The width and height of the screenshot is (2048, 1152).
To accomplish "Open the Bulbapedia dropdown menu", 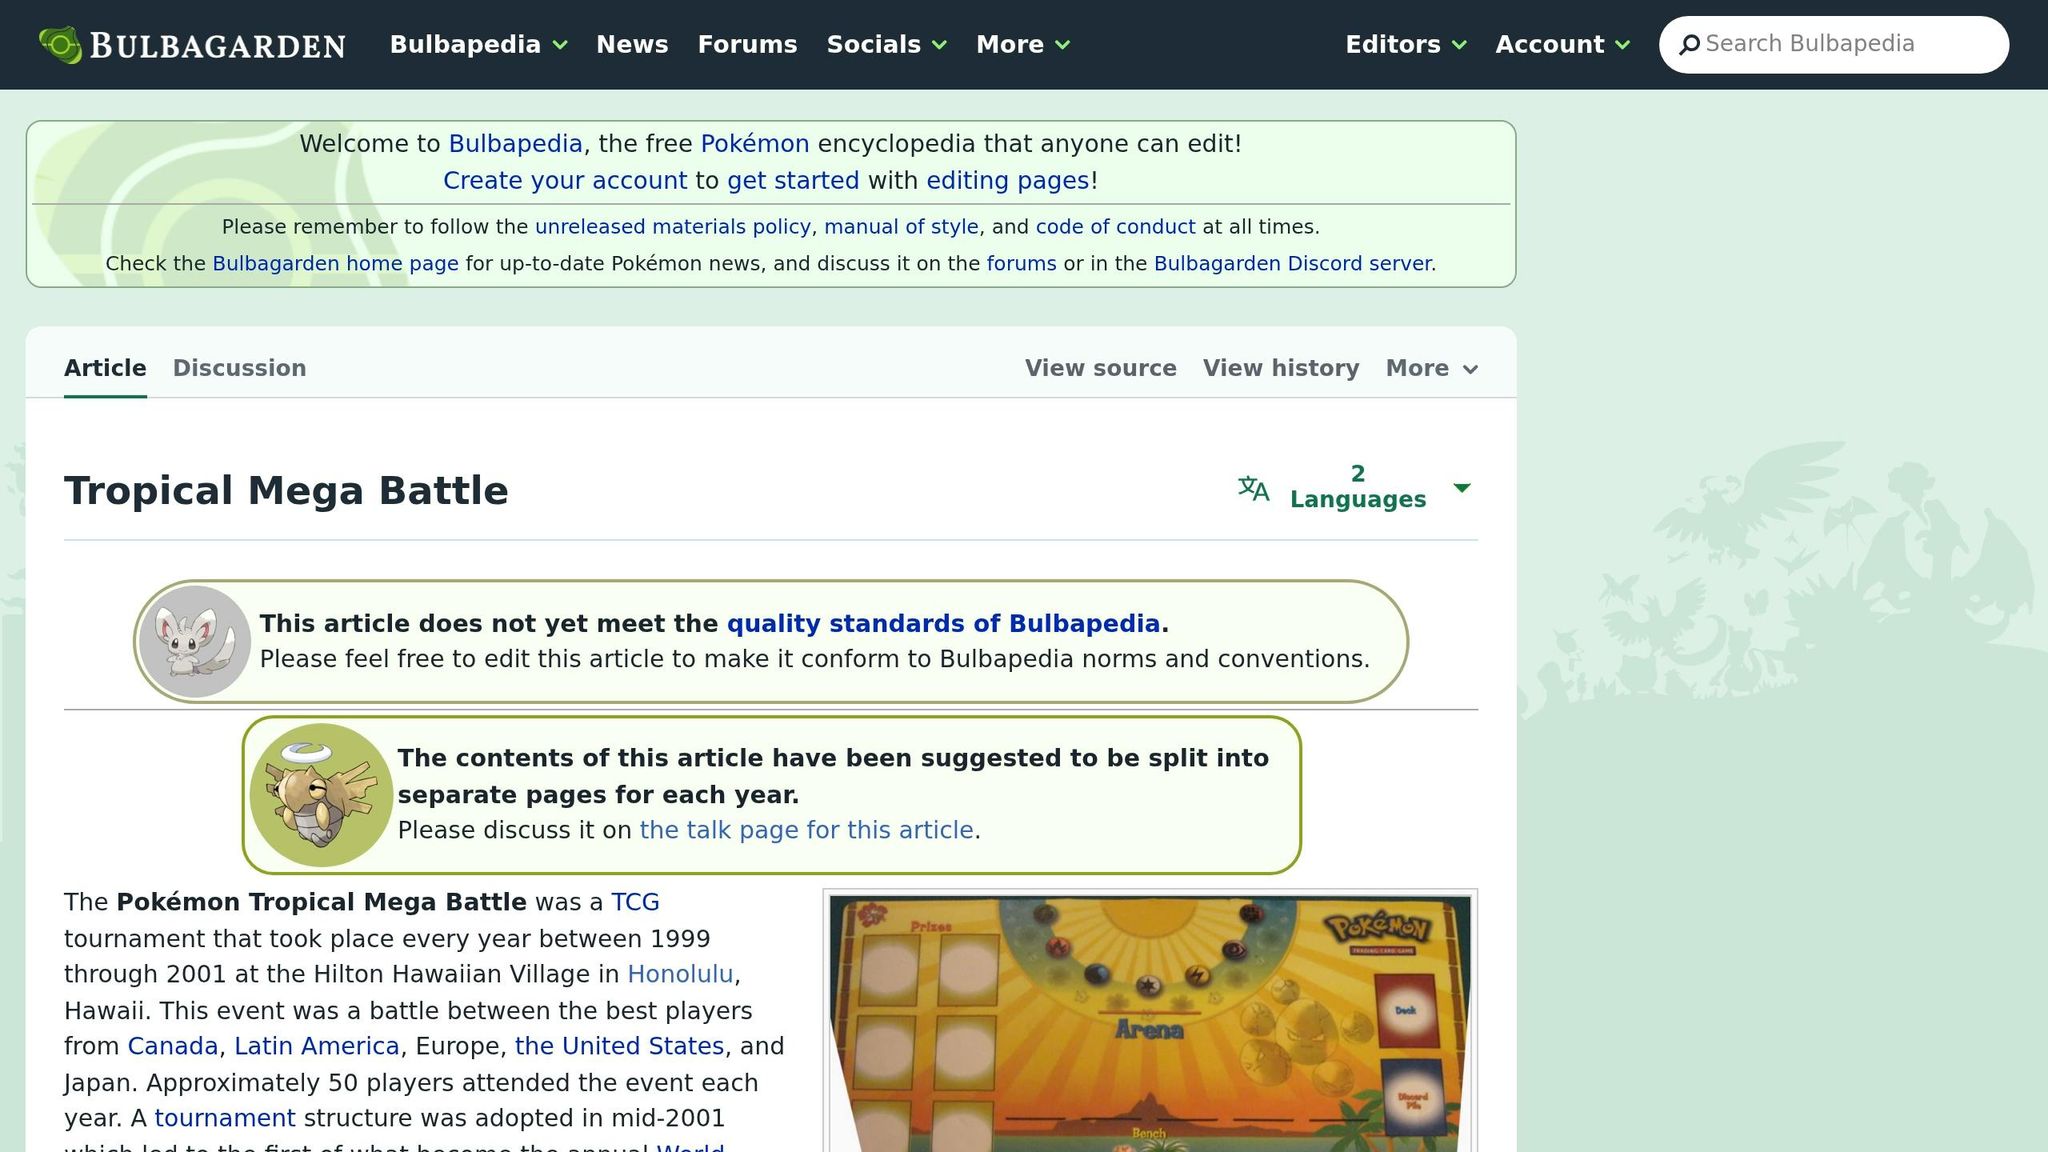I will pos(478,45).
